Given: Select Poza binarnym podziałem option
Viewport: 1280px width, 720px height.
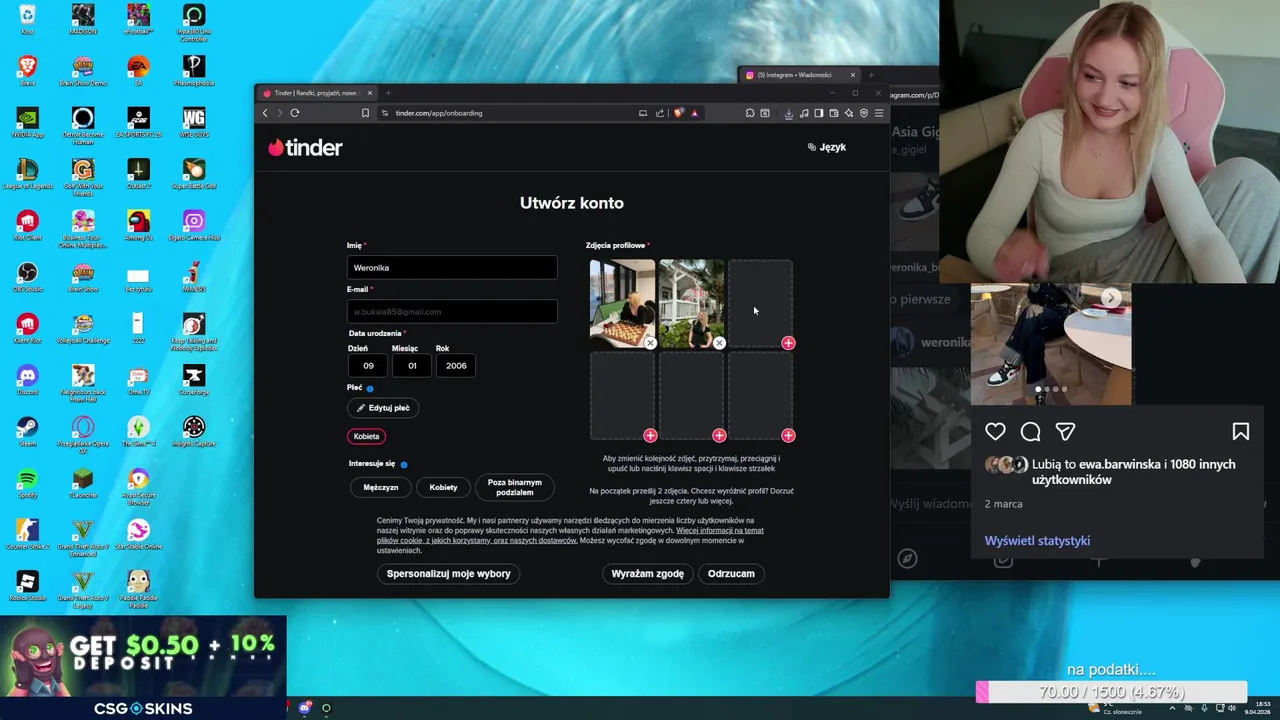Looking at the screenshot, I should tap(515, 487).
